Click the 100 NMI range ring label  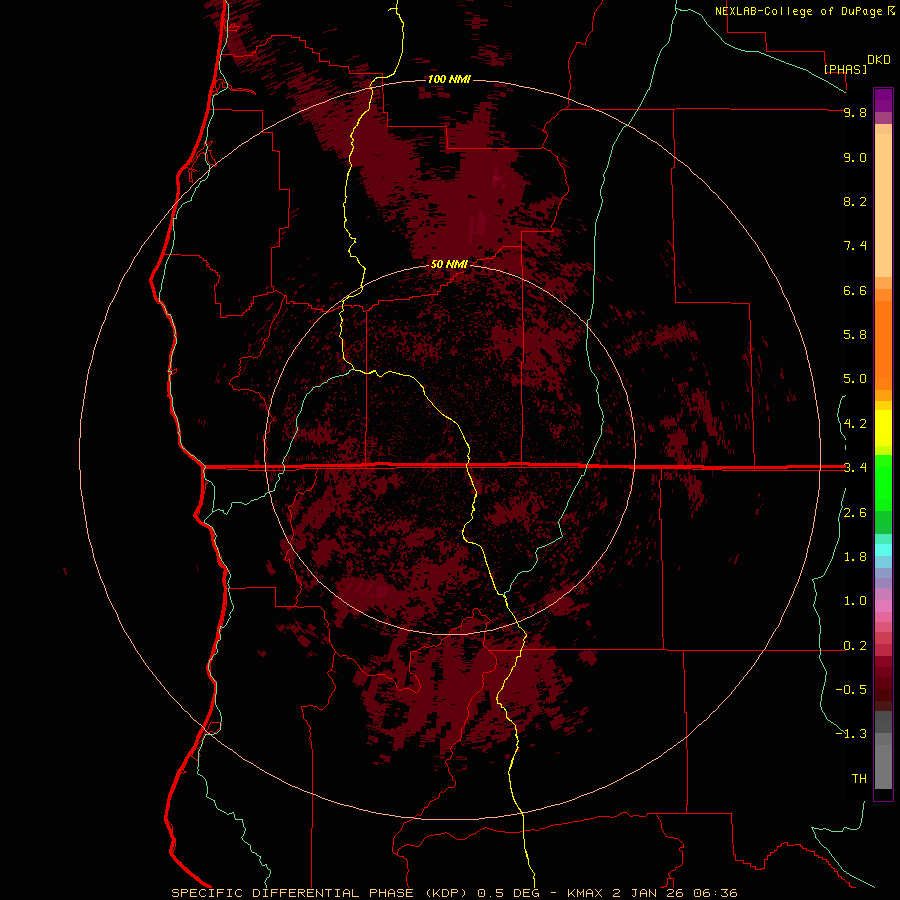click(x=449, y=79)
